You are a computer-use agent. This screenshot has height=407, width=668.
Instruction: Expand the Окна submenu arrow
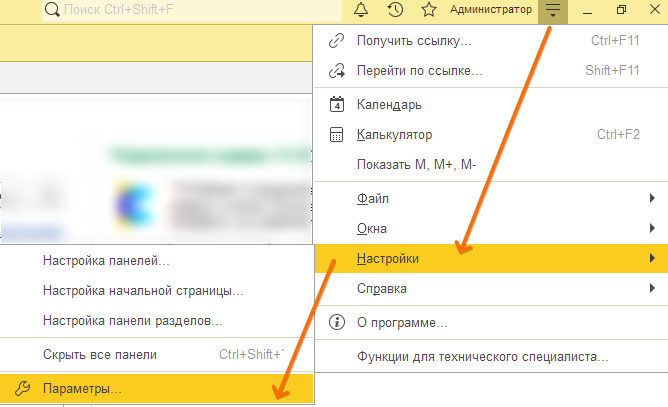point(651,229)
